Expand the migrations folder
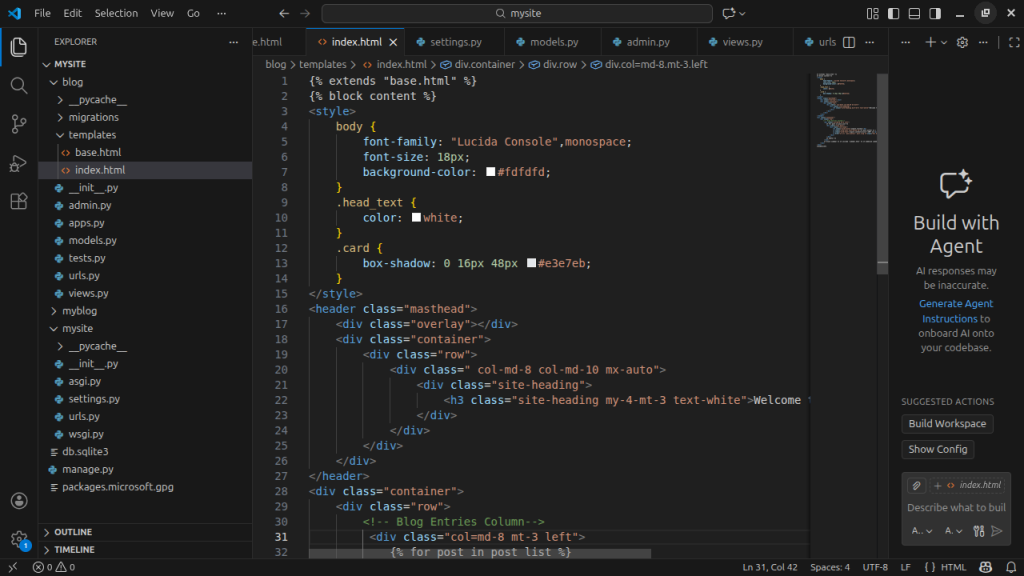The height and width of the screenshot is (576, 1024). tap(93, 117)
